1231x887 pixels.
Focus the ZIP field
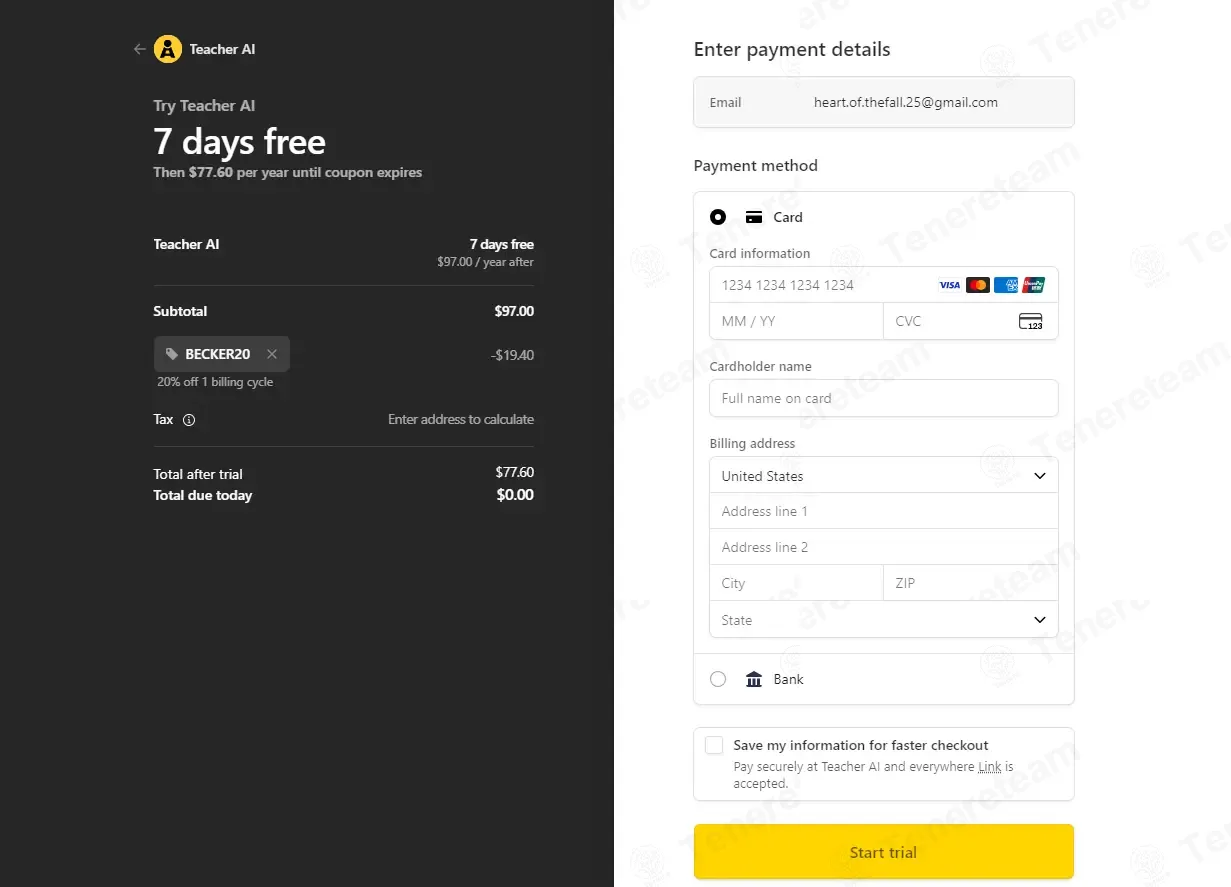pyautogui.click(x=970, y=583)
